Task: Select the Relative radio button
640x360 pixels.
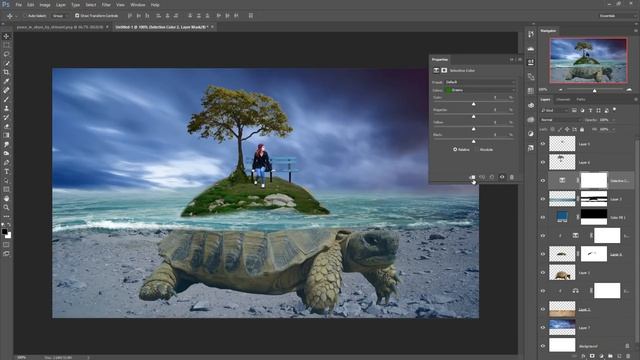Action: (455, 149)
